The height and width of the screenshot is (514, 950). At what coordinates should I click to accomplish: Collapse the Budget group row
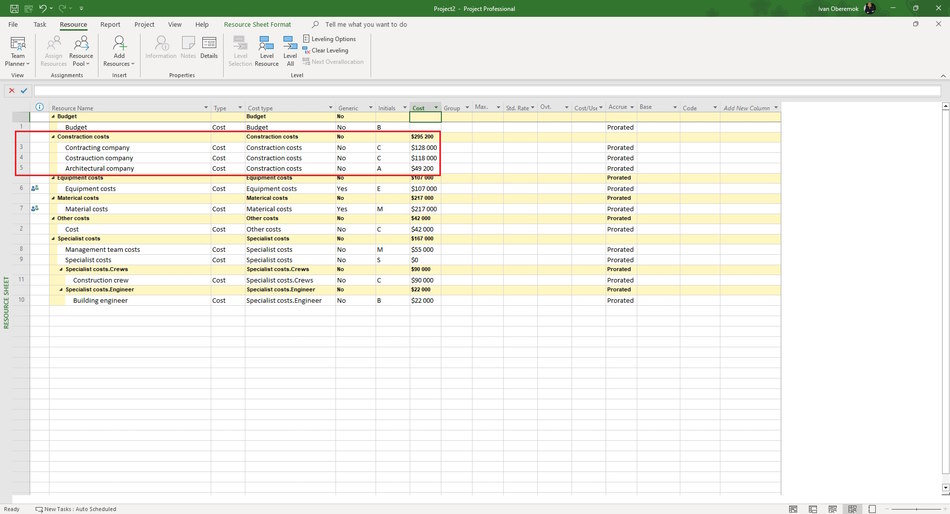point(53,116)
